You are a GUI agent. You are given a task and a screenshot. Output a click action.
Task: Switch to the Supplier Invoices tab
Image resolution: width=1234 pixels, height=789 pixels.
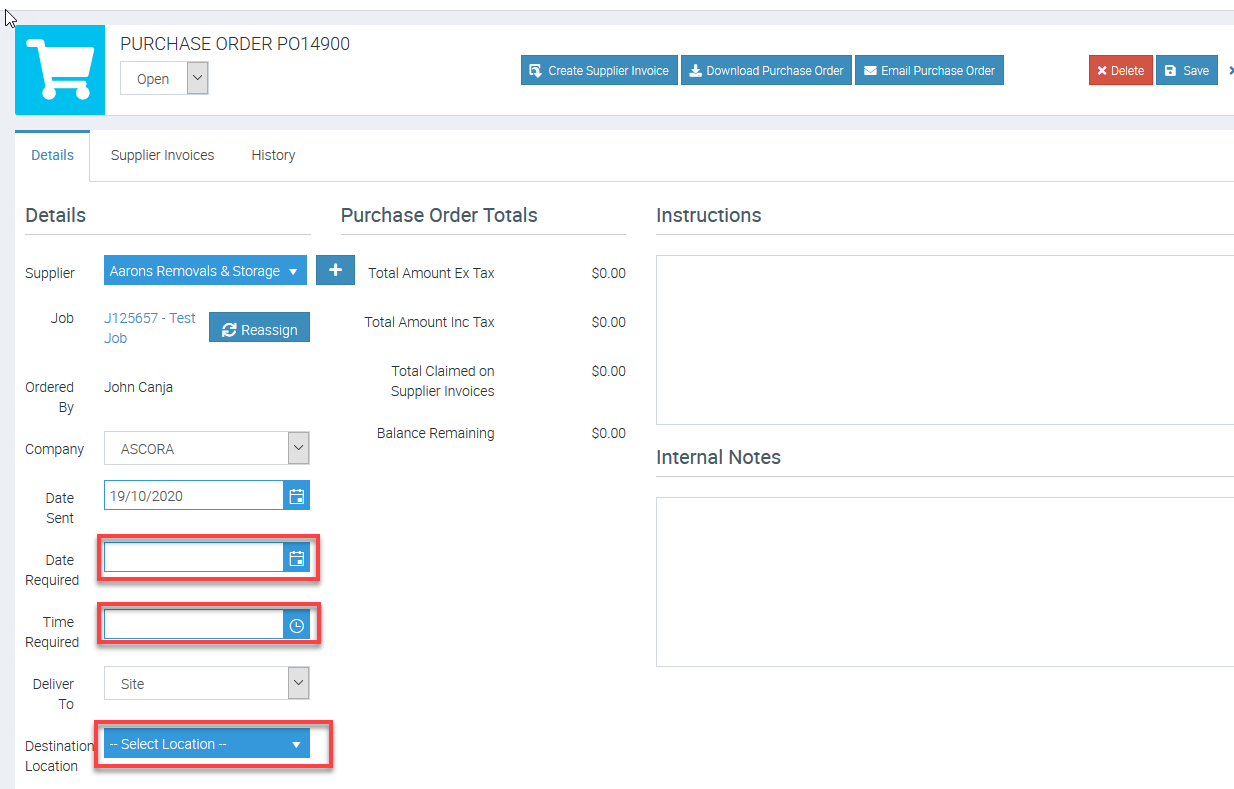[x=162, y=155]
